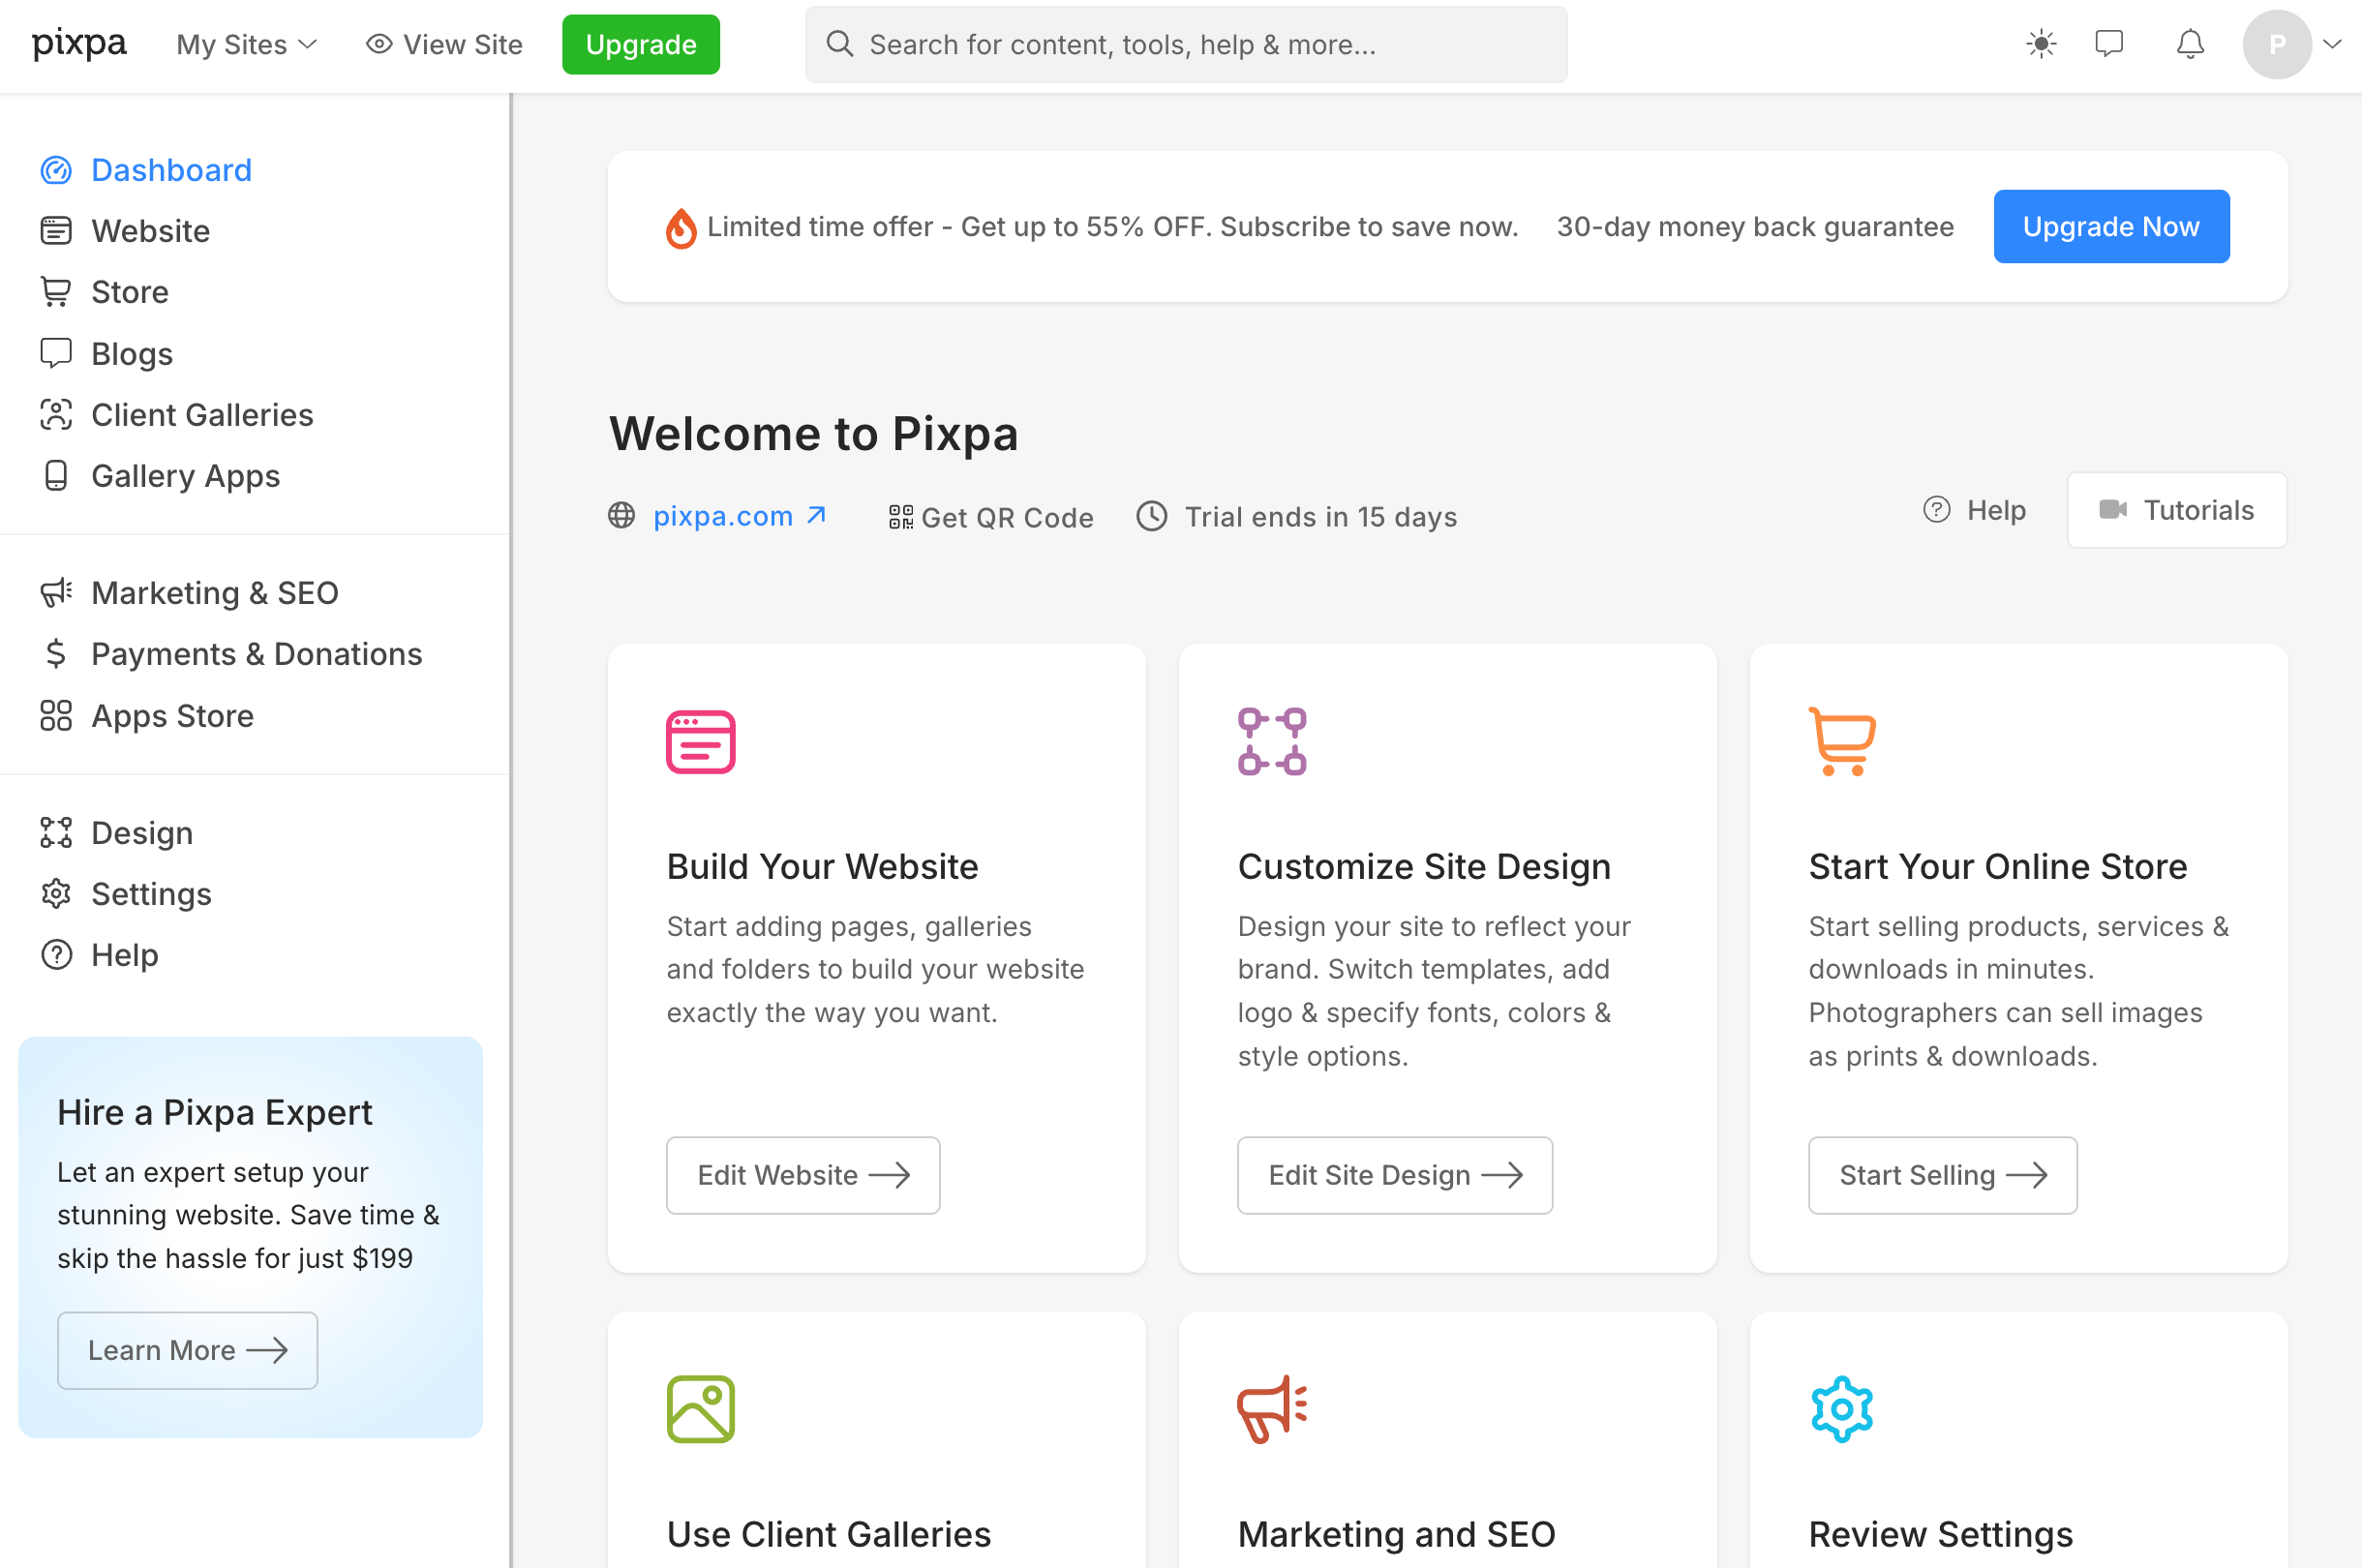Click the flame offer icon
Screen dimensions: 2362x1568
[681, 228]
